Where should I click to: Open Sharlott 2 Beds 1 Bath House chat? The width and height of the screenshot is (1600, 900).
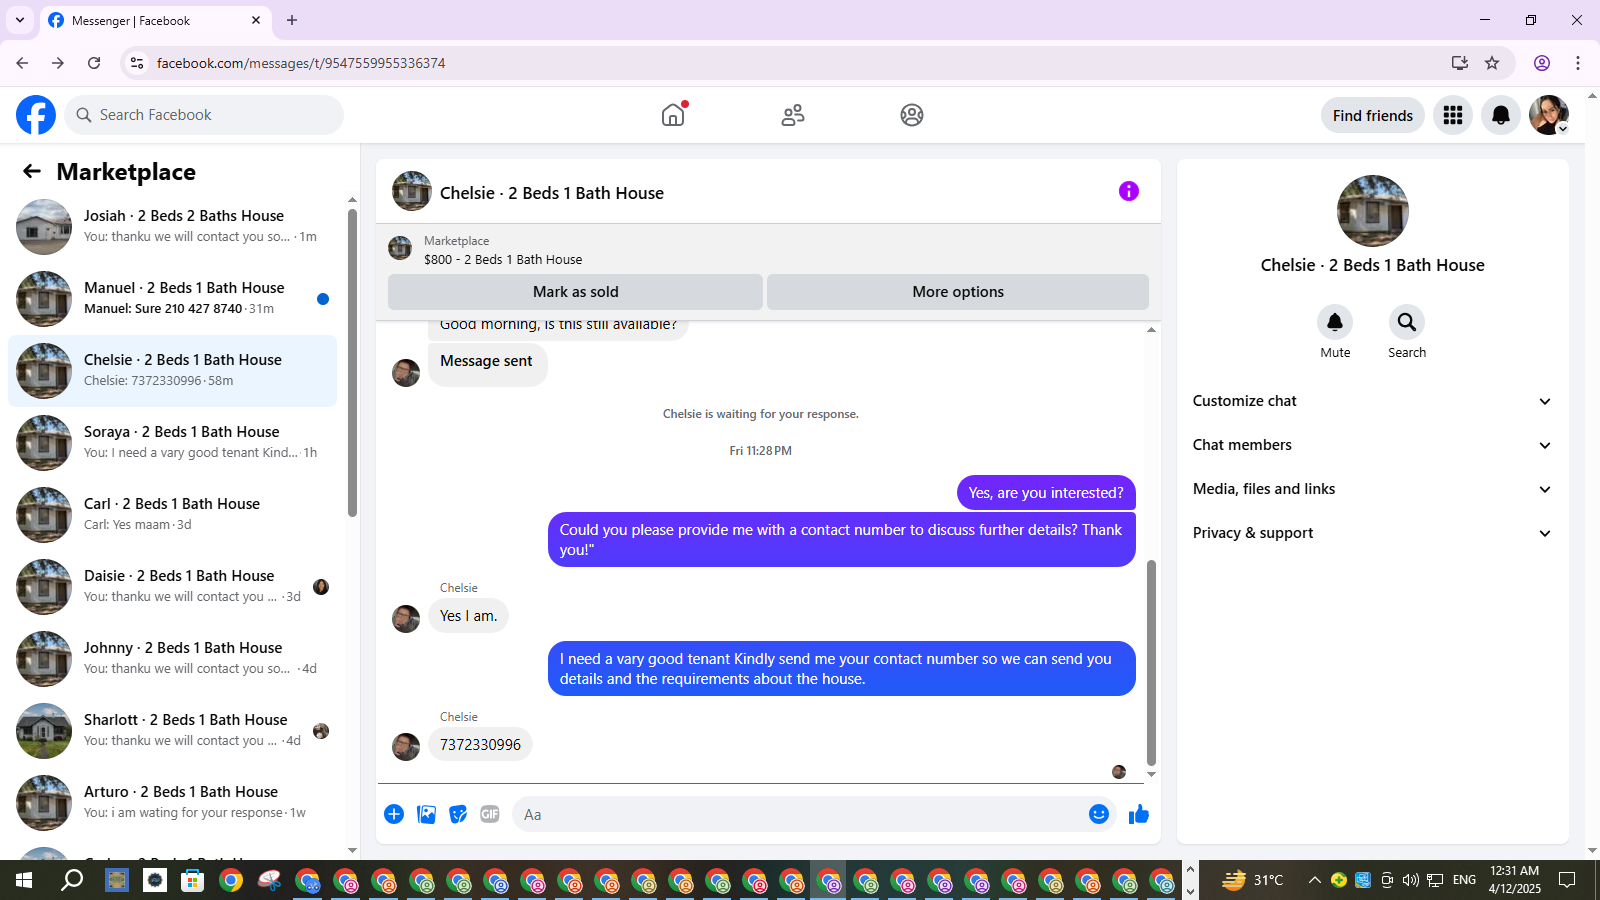(x=173, y=731)
